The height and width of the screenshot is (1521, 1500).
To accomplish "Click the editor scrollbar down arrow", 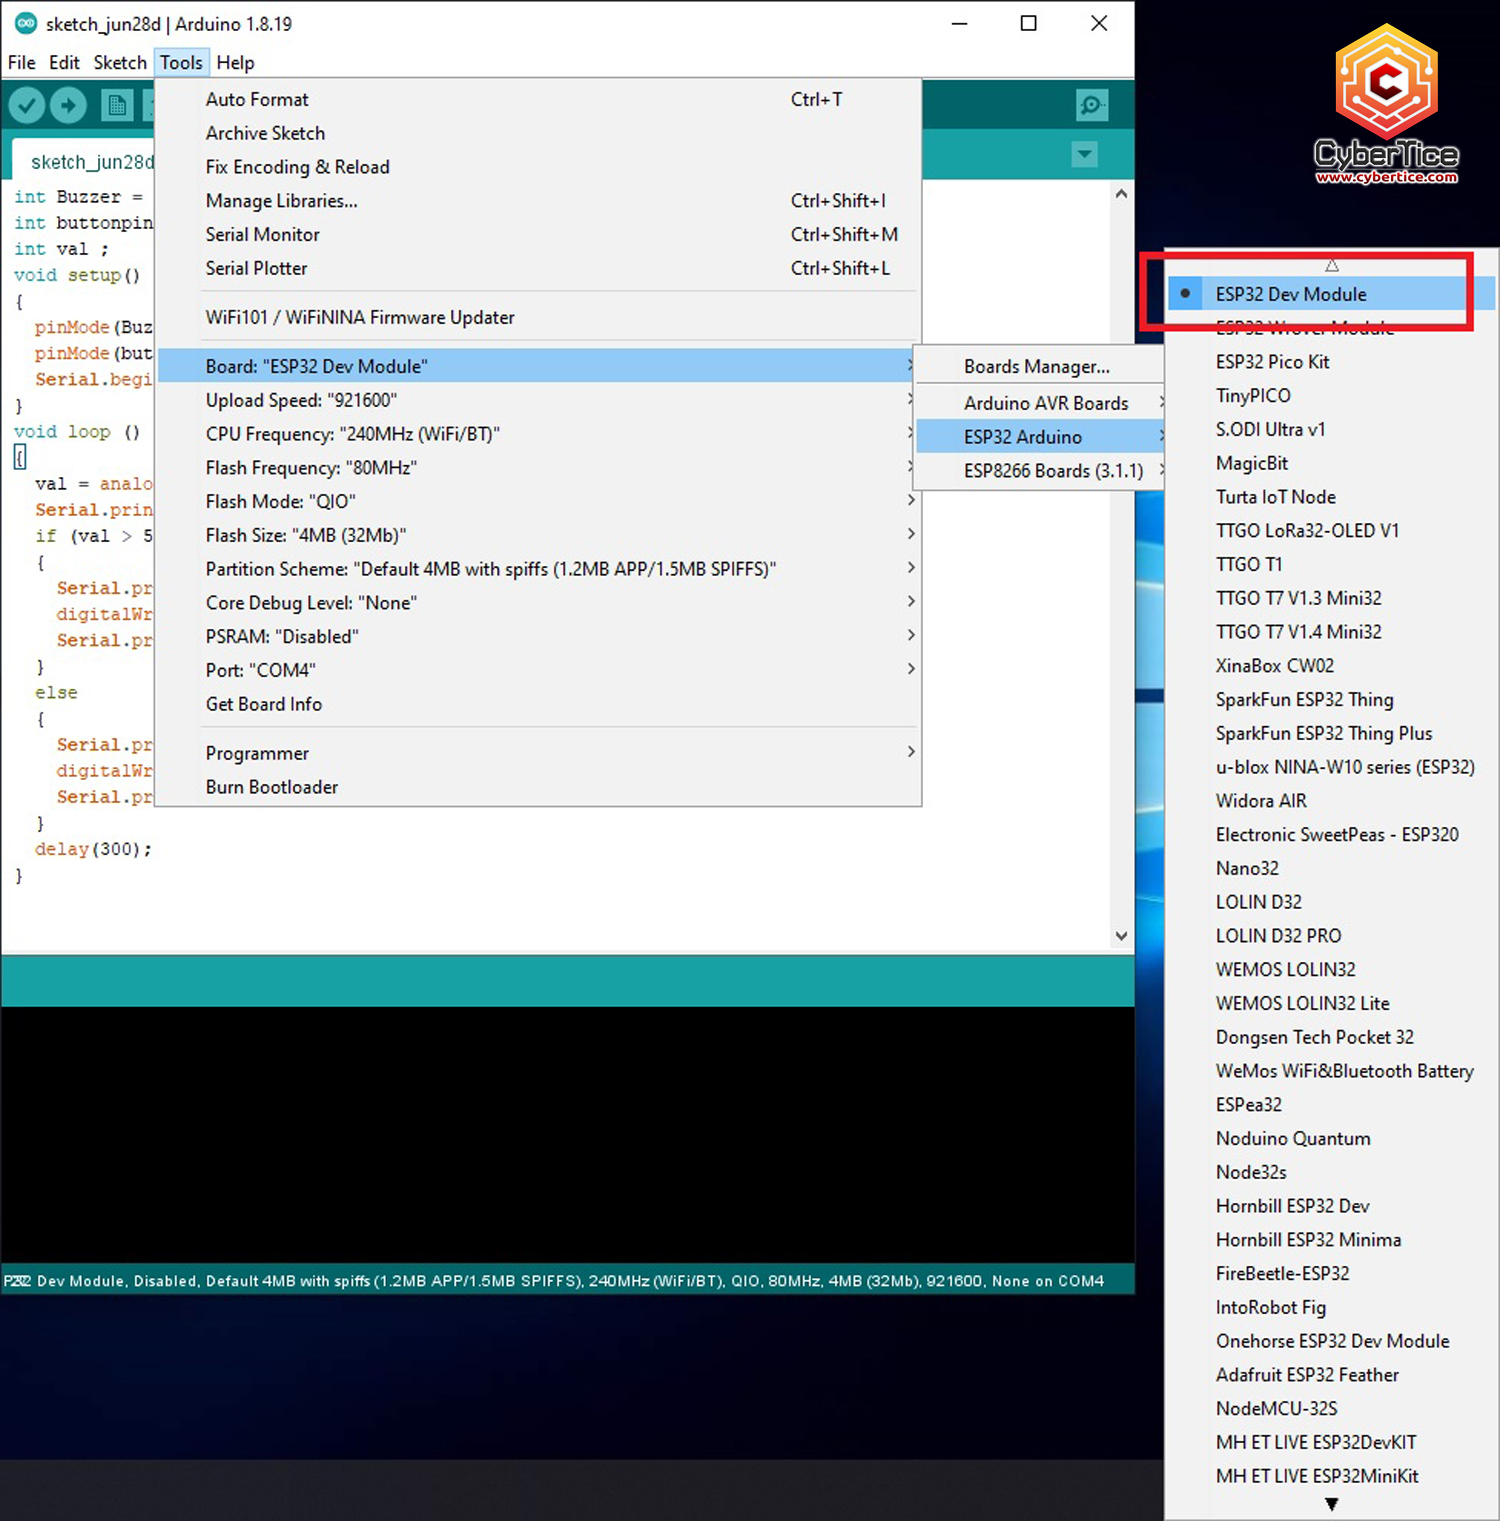I will (x=1121, y=936).
